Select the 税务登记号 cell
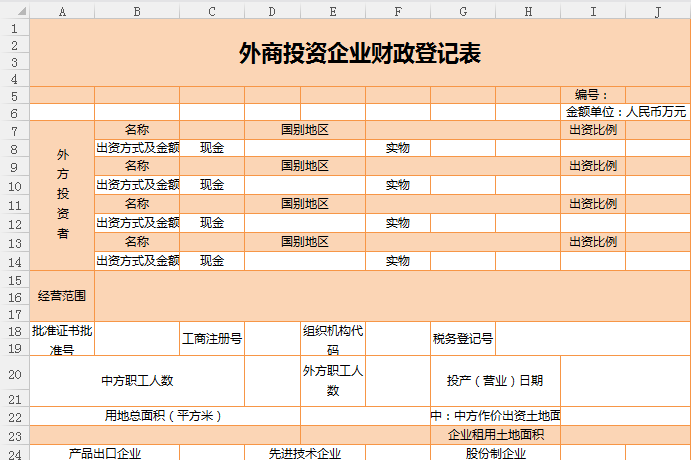 point(463,338)
